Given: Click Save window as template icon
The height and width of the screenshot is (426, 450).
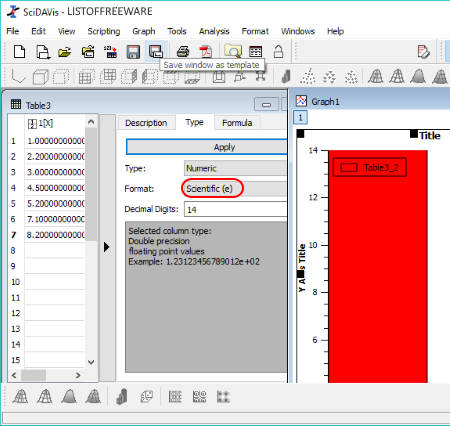Looking at the screenshot, I should click(156, 52).
